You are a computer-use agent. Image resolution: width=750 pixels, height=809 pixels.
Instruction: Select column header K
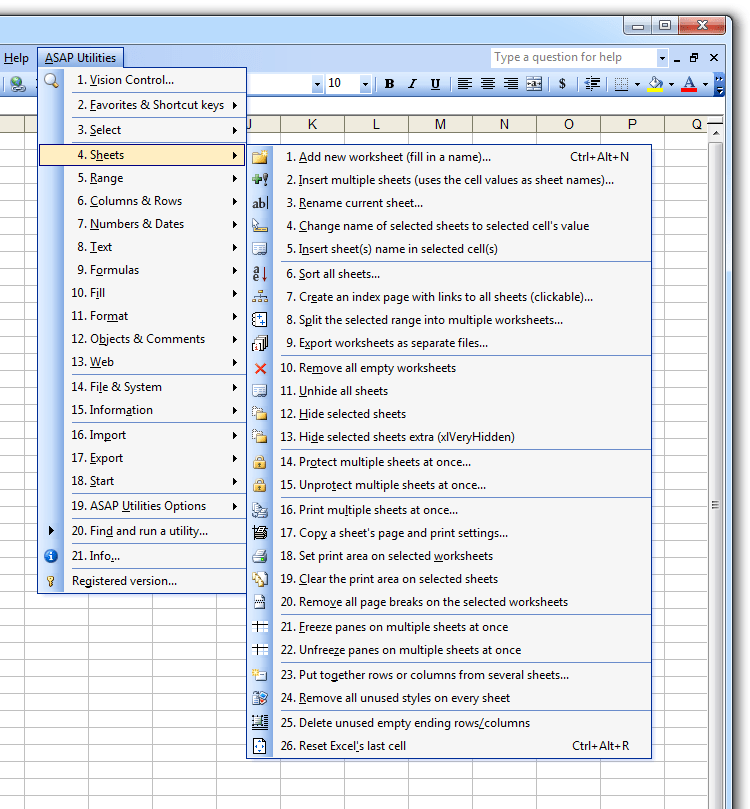[312, 124]
